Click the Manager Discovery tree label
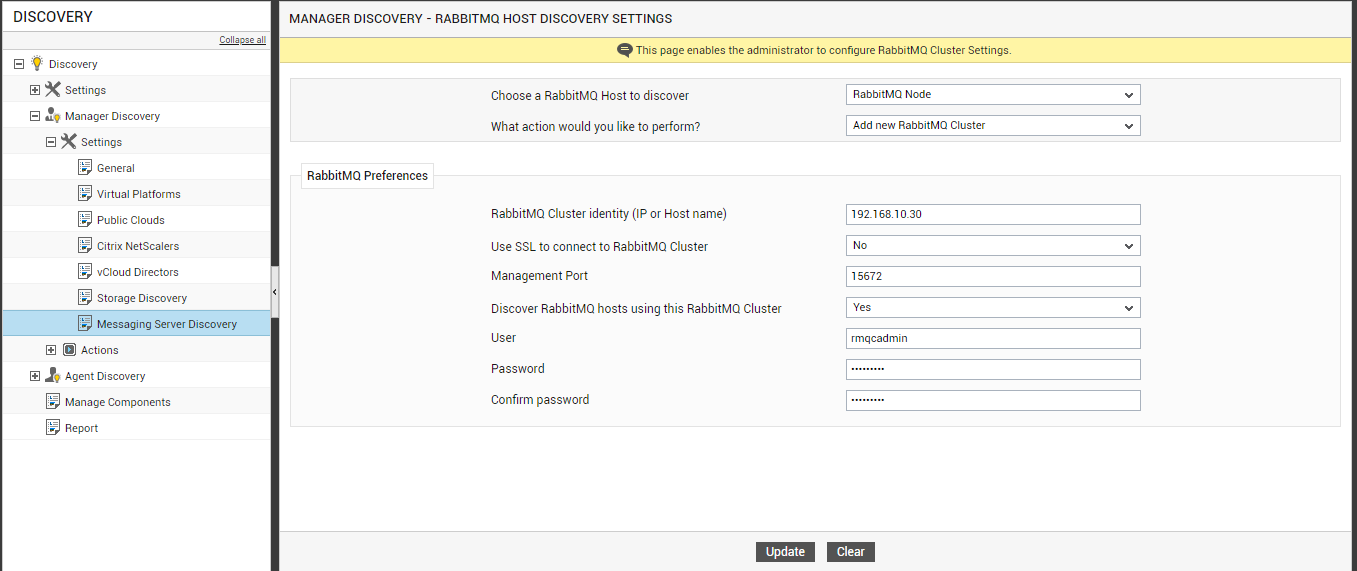1357x571 pixels. [112, 116]
